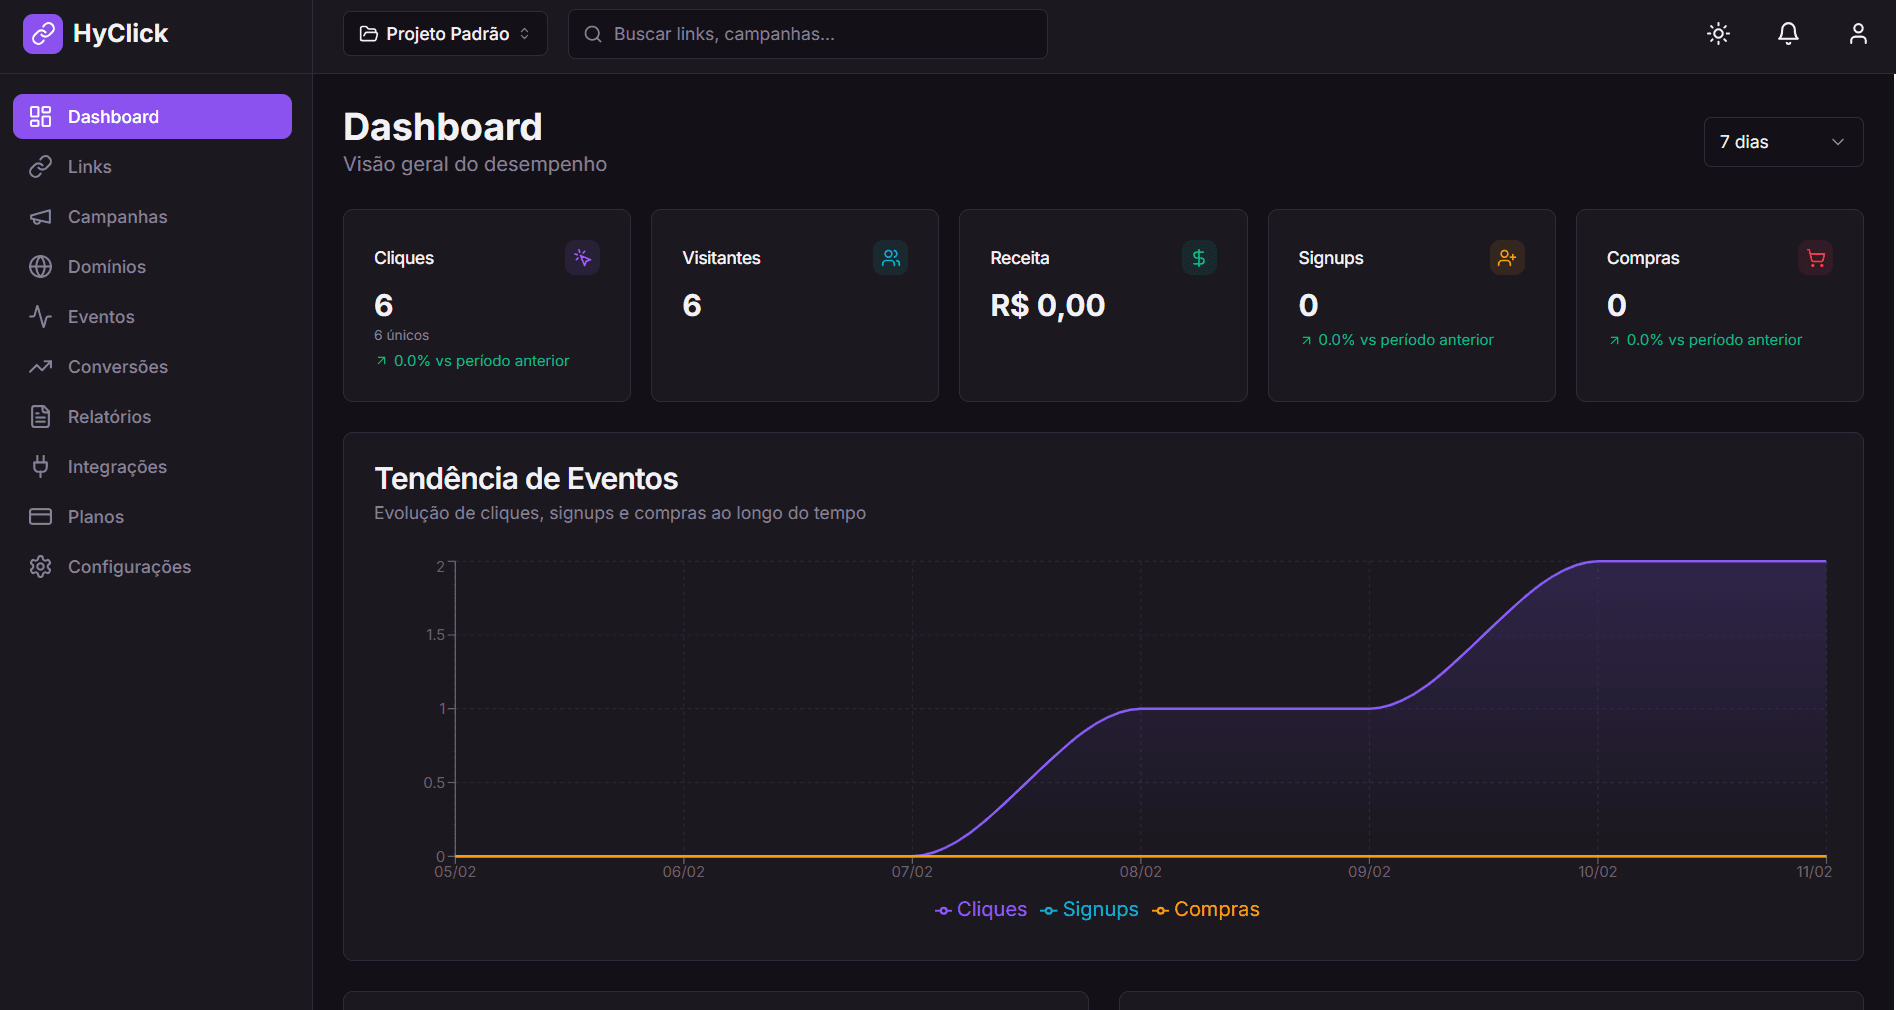Click the cursor icon on the Cliques card
Image resolution: width=1896 pixels, height=1010 pixels.
click(x=582, y=258)
